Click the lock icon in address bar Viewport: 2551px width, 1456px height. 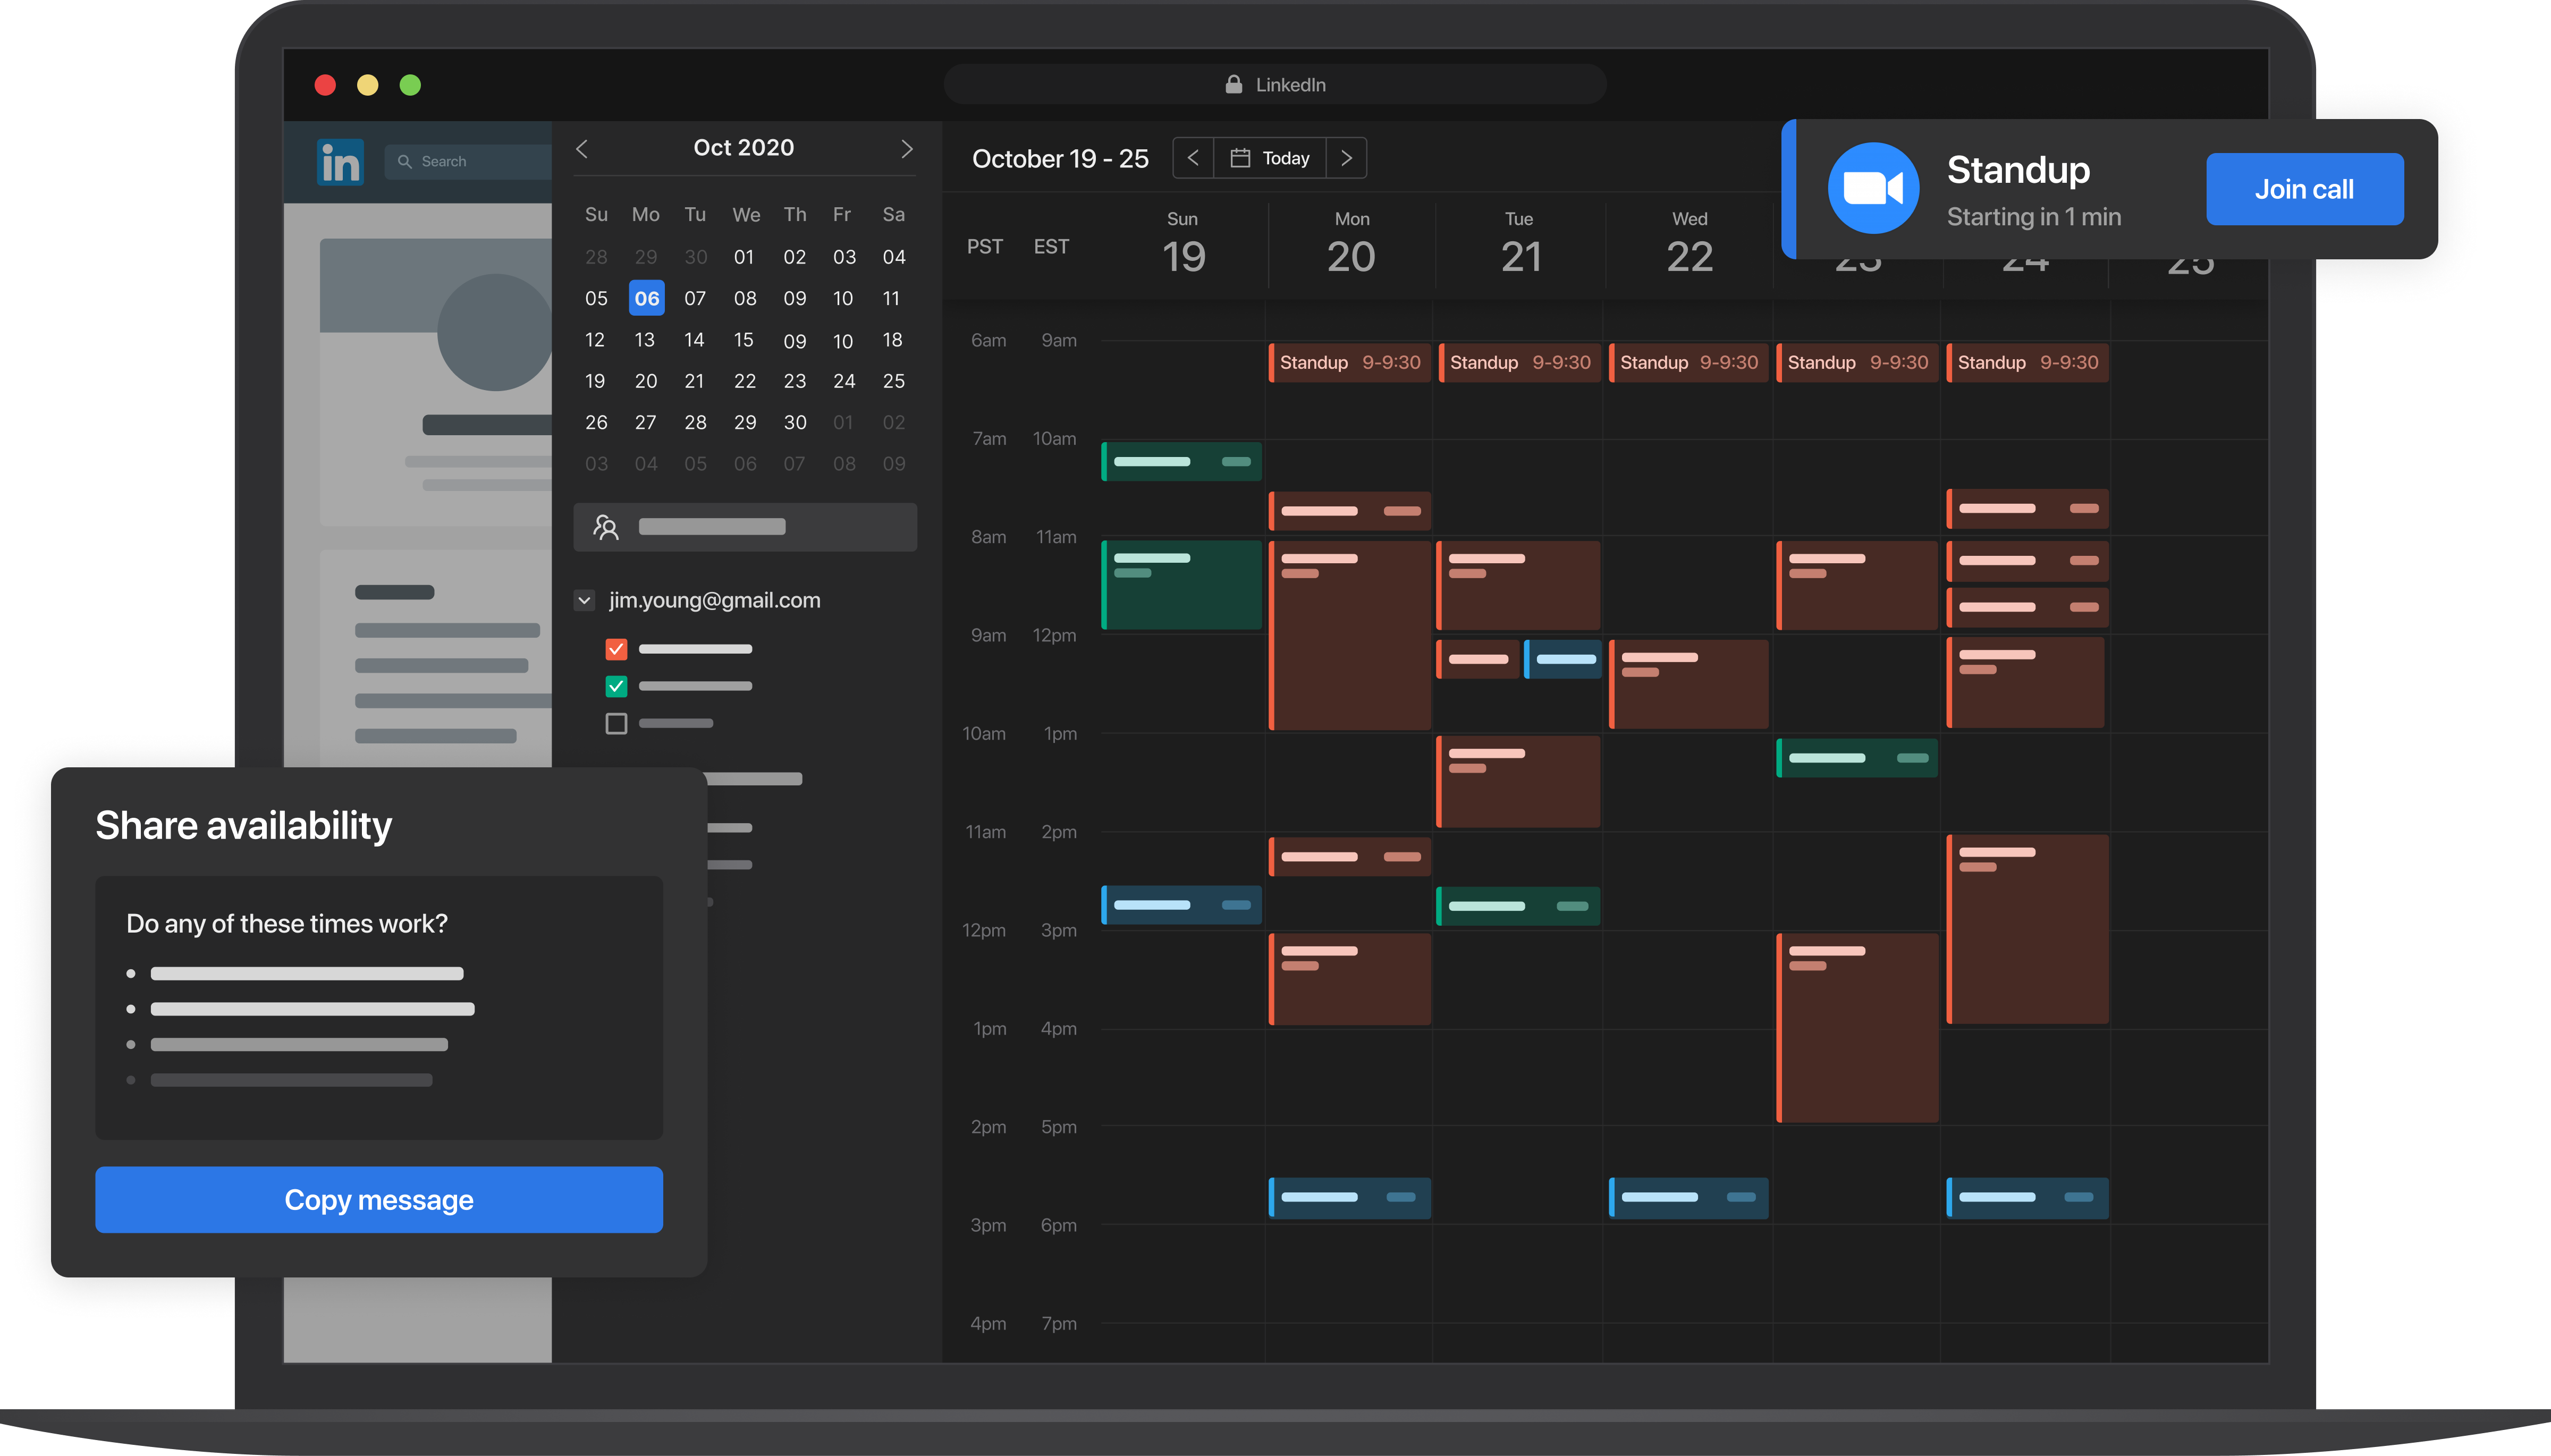tap(1234, 84)
